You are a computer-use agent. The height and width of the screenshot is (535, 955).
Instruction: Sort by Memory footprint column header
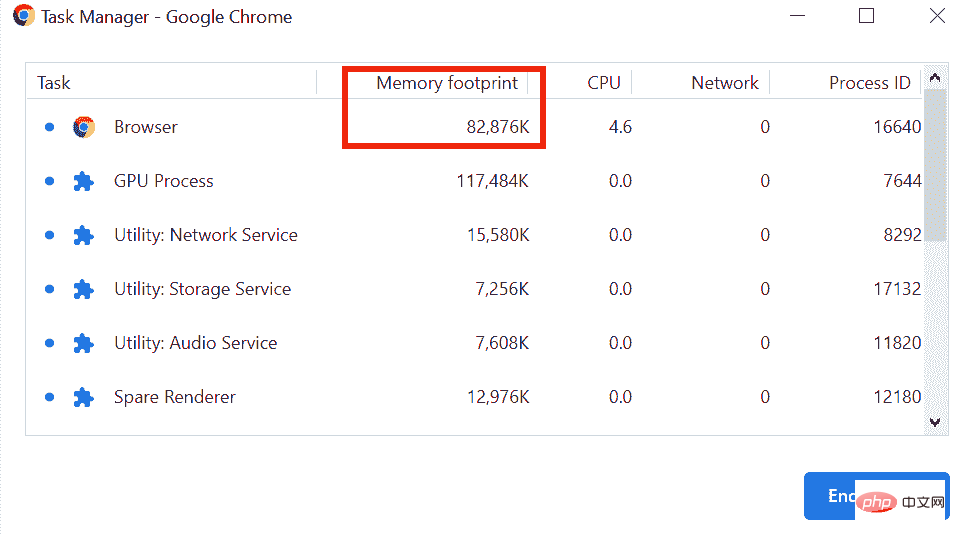click(x=447, y=83)
